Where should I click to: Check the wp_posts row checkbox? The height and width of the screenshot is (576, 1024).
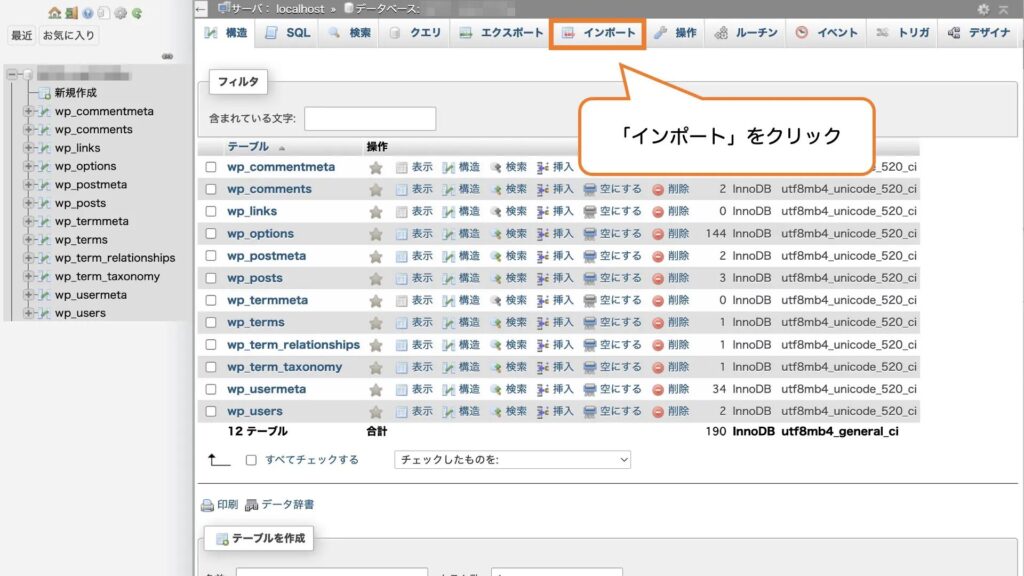211,278
